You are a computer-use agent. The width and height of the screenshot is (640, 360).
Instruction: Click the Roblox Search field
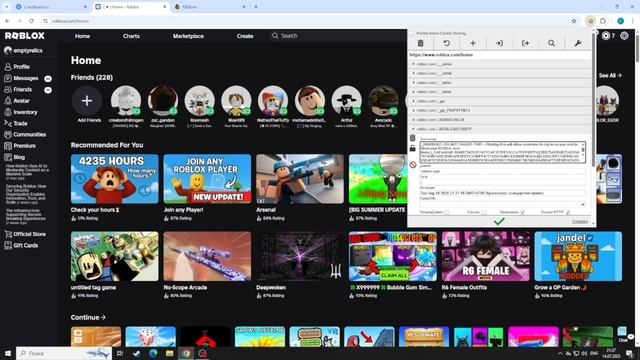339,36
